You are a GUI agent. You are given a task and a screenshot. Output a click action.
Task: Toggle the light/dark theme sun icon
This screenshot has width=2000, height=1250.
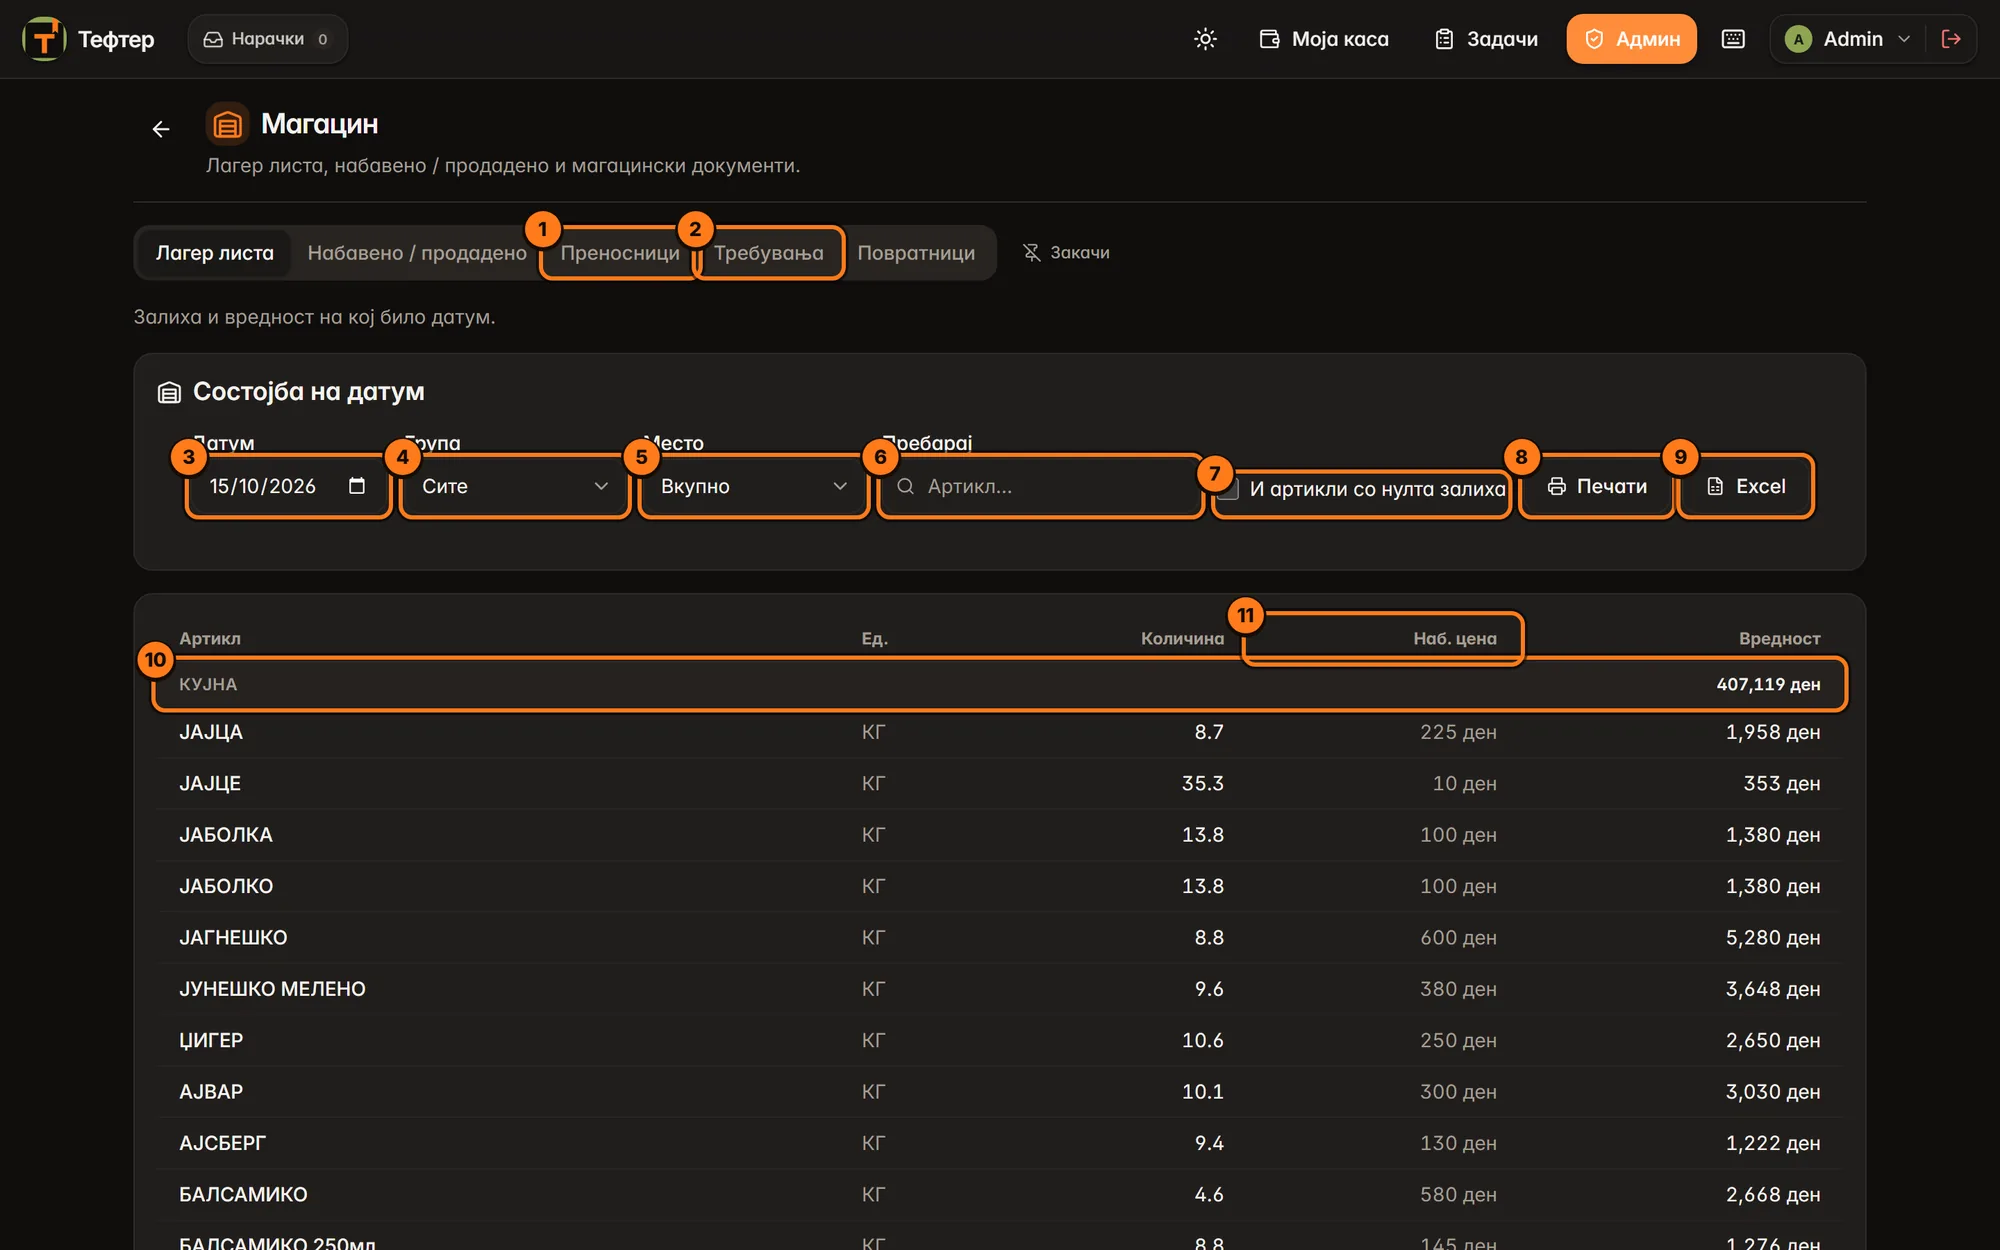click(x=1205, y=39)
